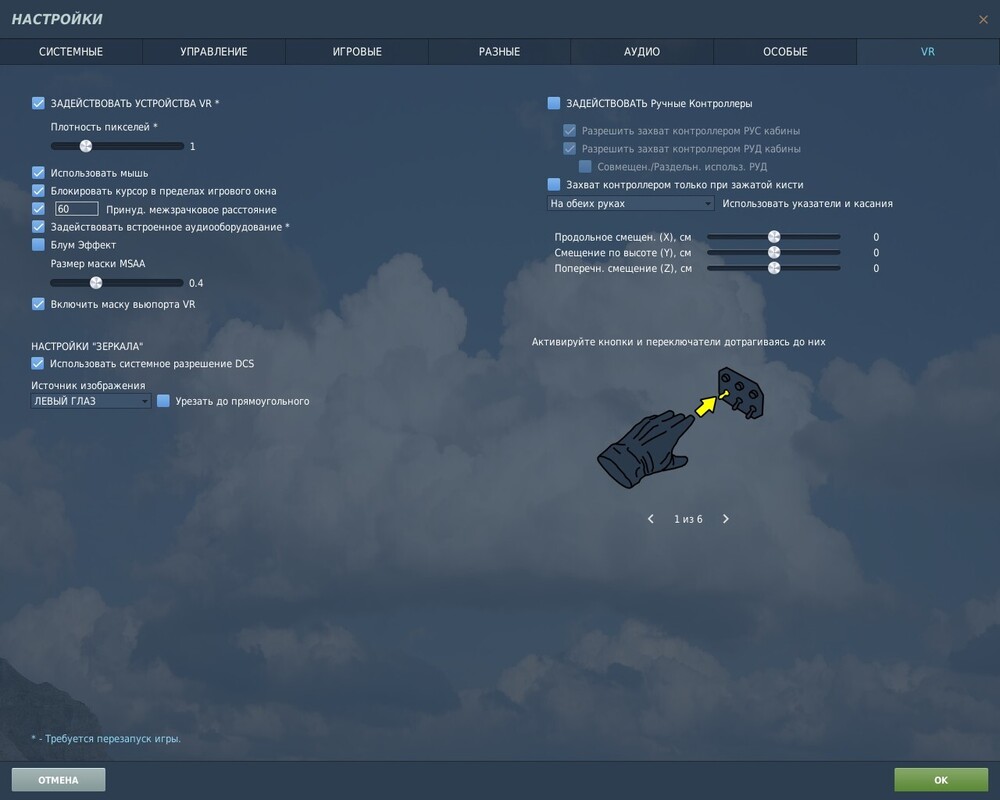Adjust Продольное смещен. (X) slider

pyautogui.click(x=774, y=237)
